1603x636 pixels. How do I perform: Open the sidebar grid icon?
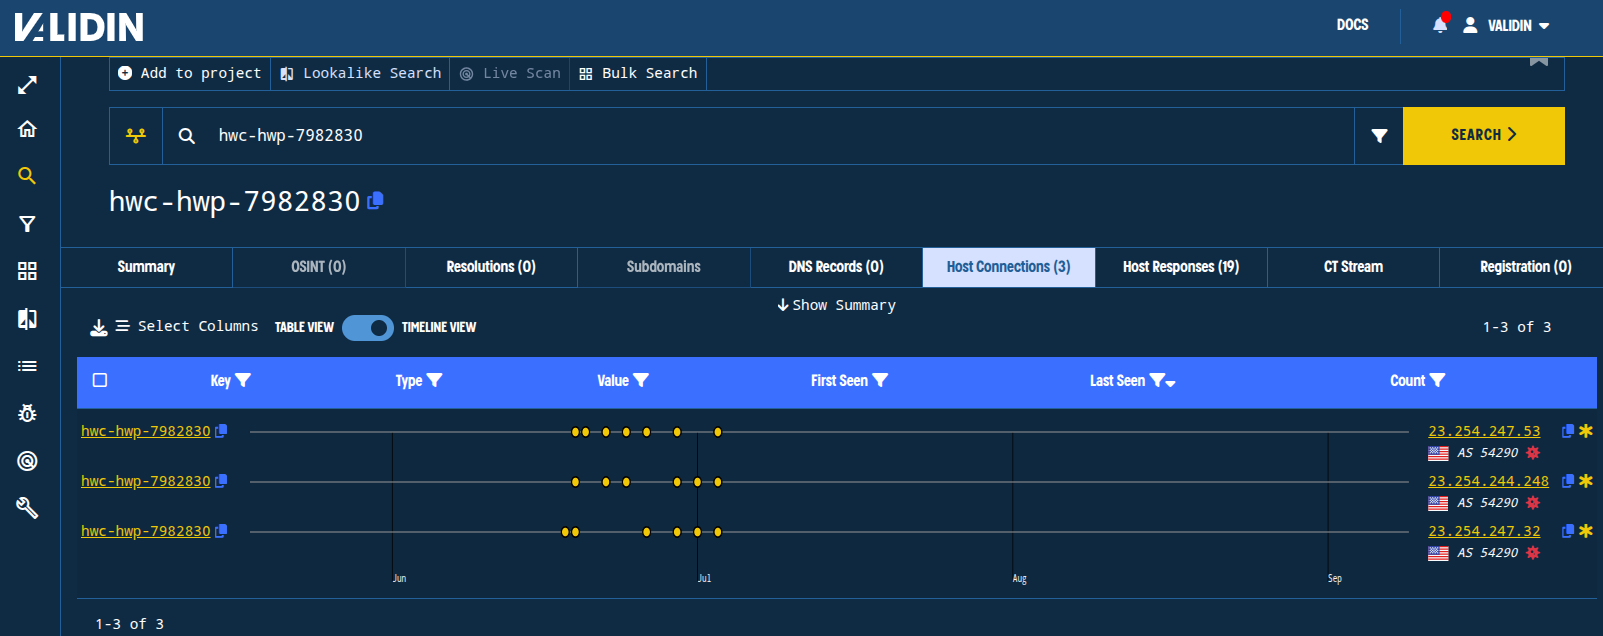click(27, 271)
